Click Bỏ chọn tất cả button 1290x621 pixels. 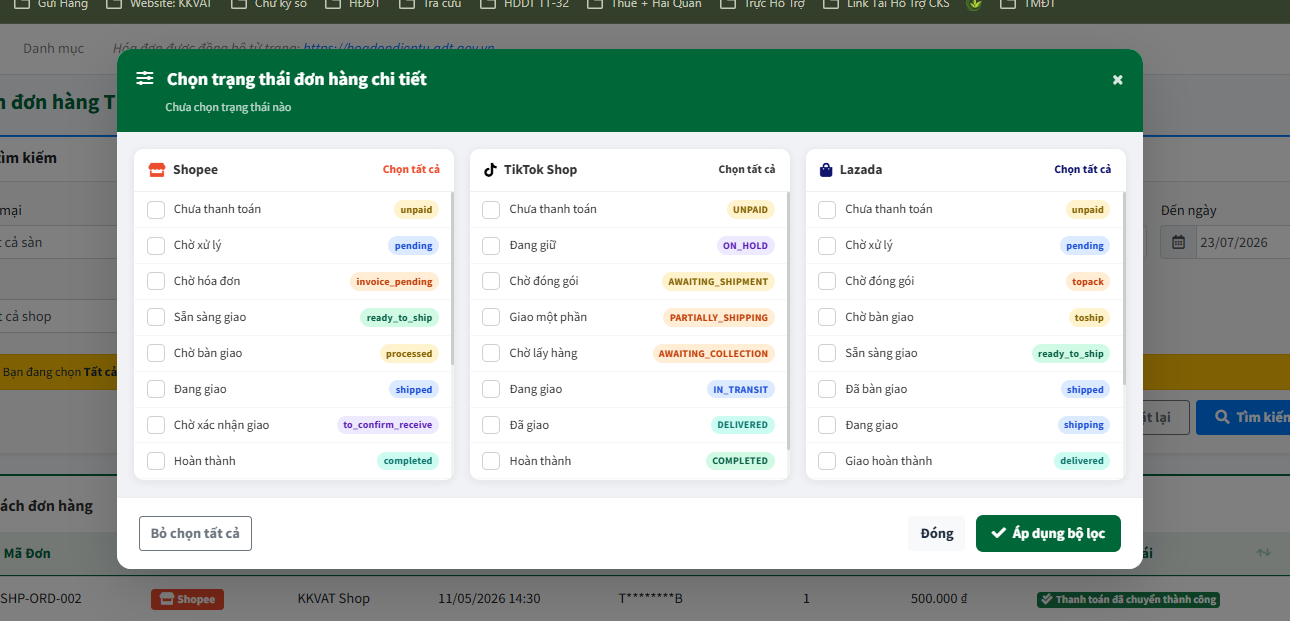click(195, 534)
